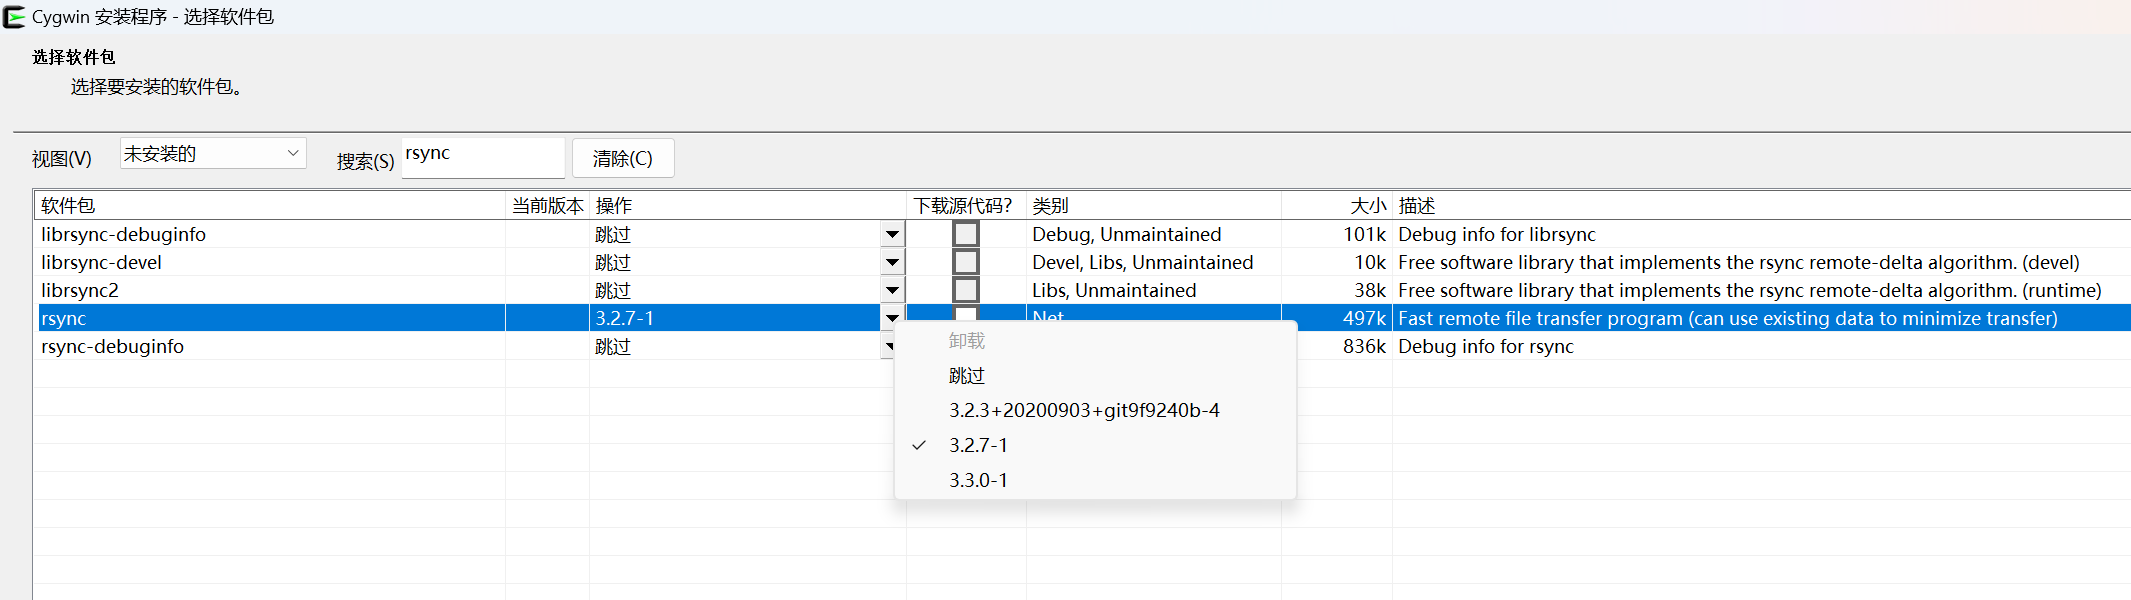Select version 3.2.3+20200903+git9f9240b-4 in menu

(x=1084, y=411)
